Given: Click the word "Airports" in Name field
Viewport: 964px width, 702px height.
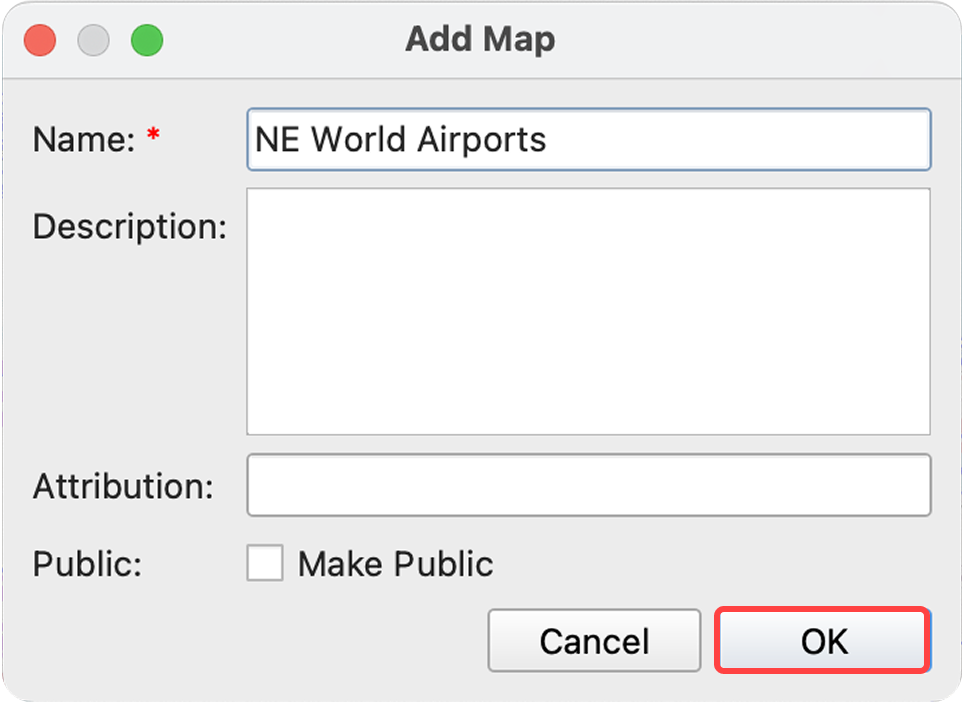Looking at the screenshot, I should [482, 139].
